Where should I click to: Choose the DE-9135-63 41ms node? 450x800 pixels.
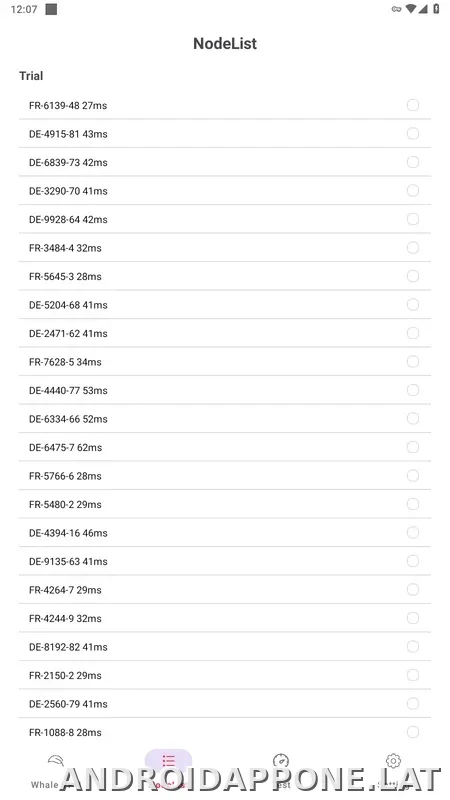tap(225, 561)
